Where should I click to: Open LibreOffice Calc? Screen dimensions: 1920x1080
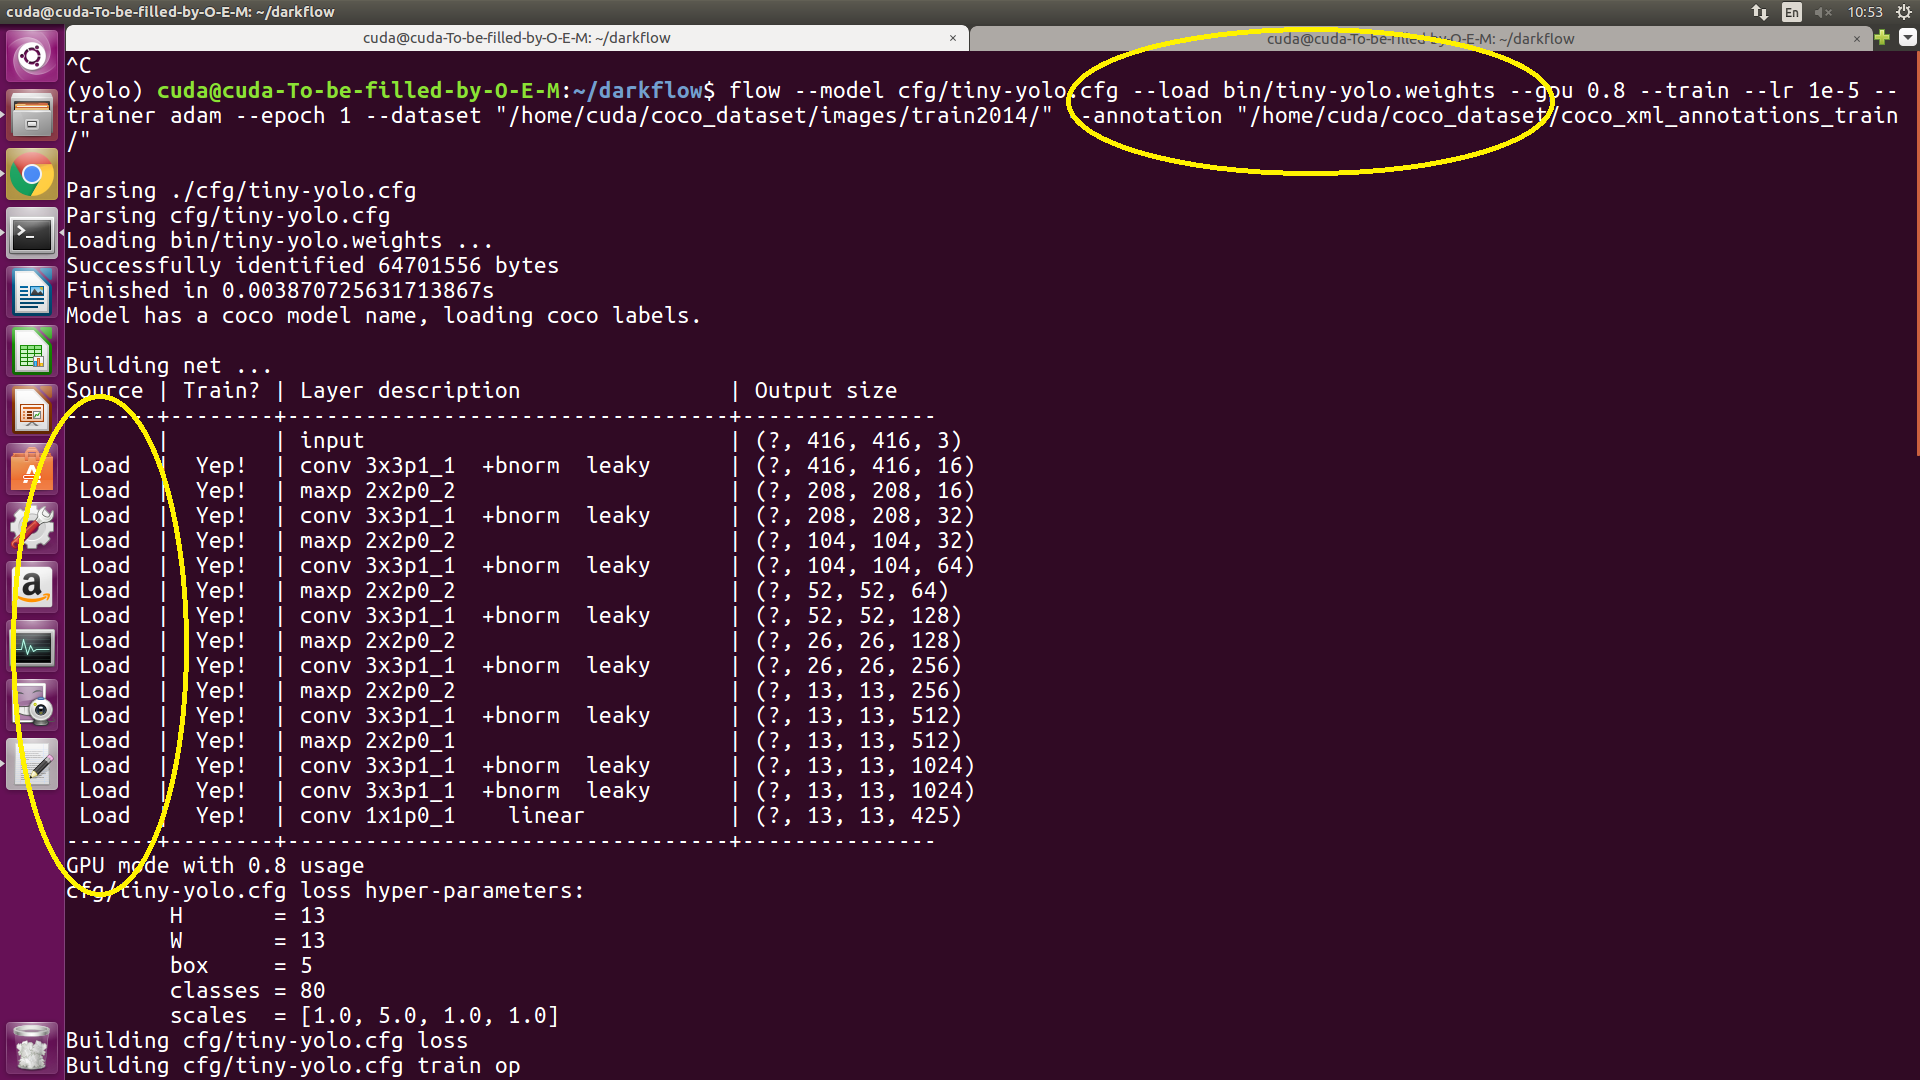[x=32, y=352]
